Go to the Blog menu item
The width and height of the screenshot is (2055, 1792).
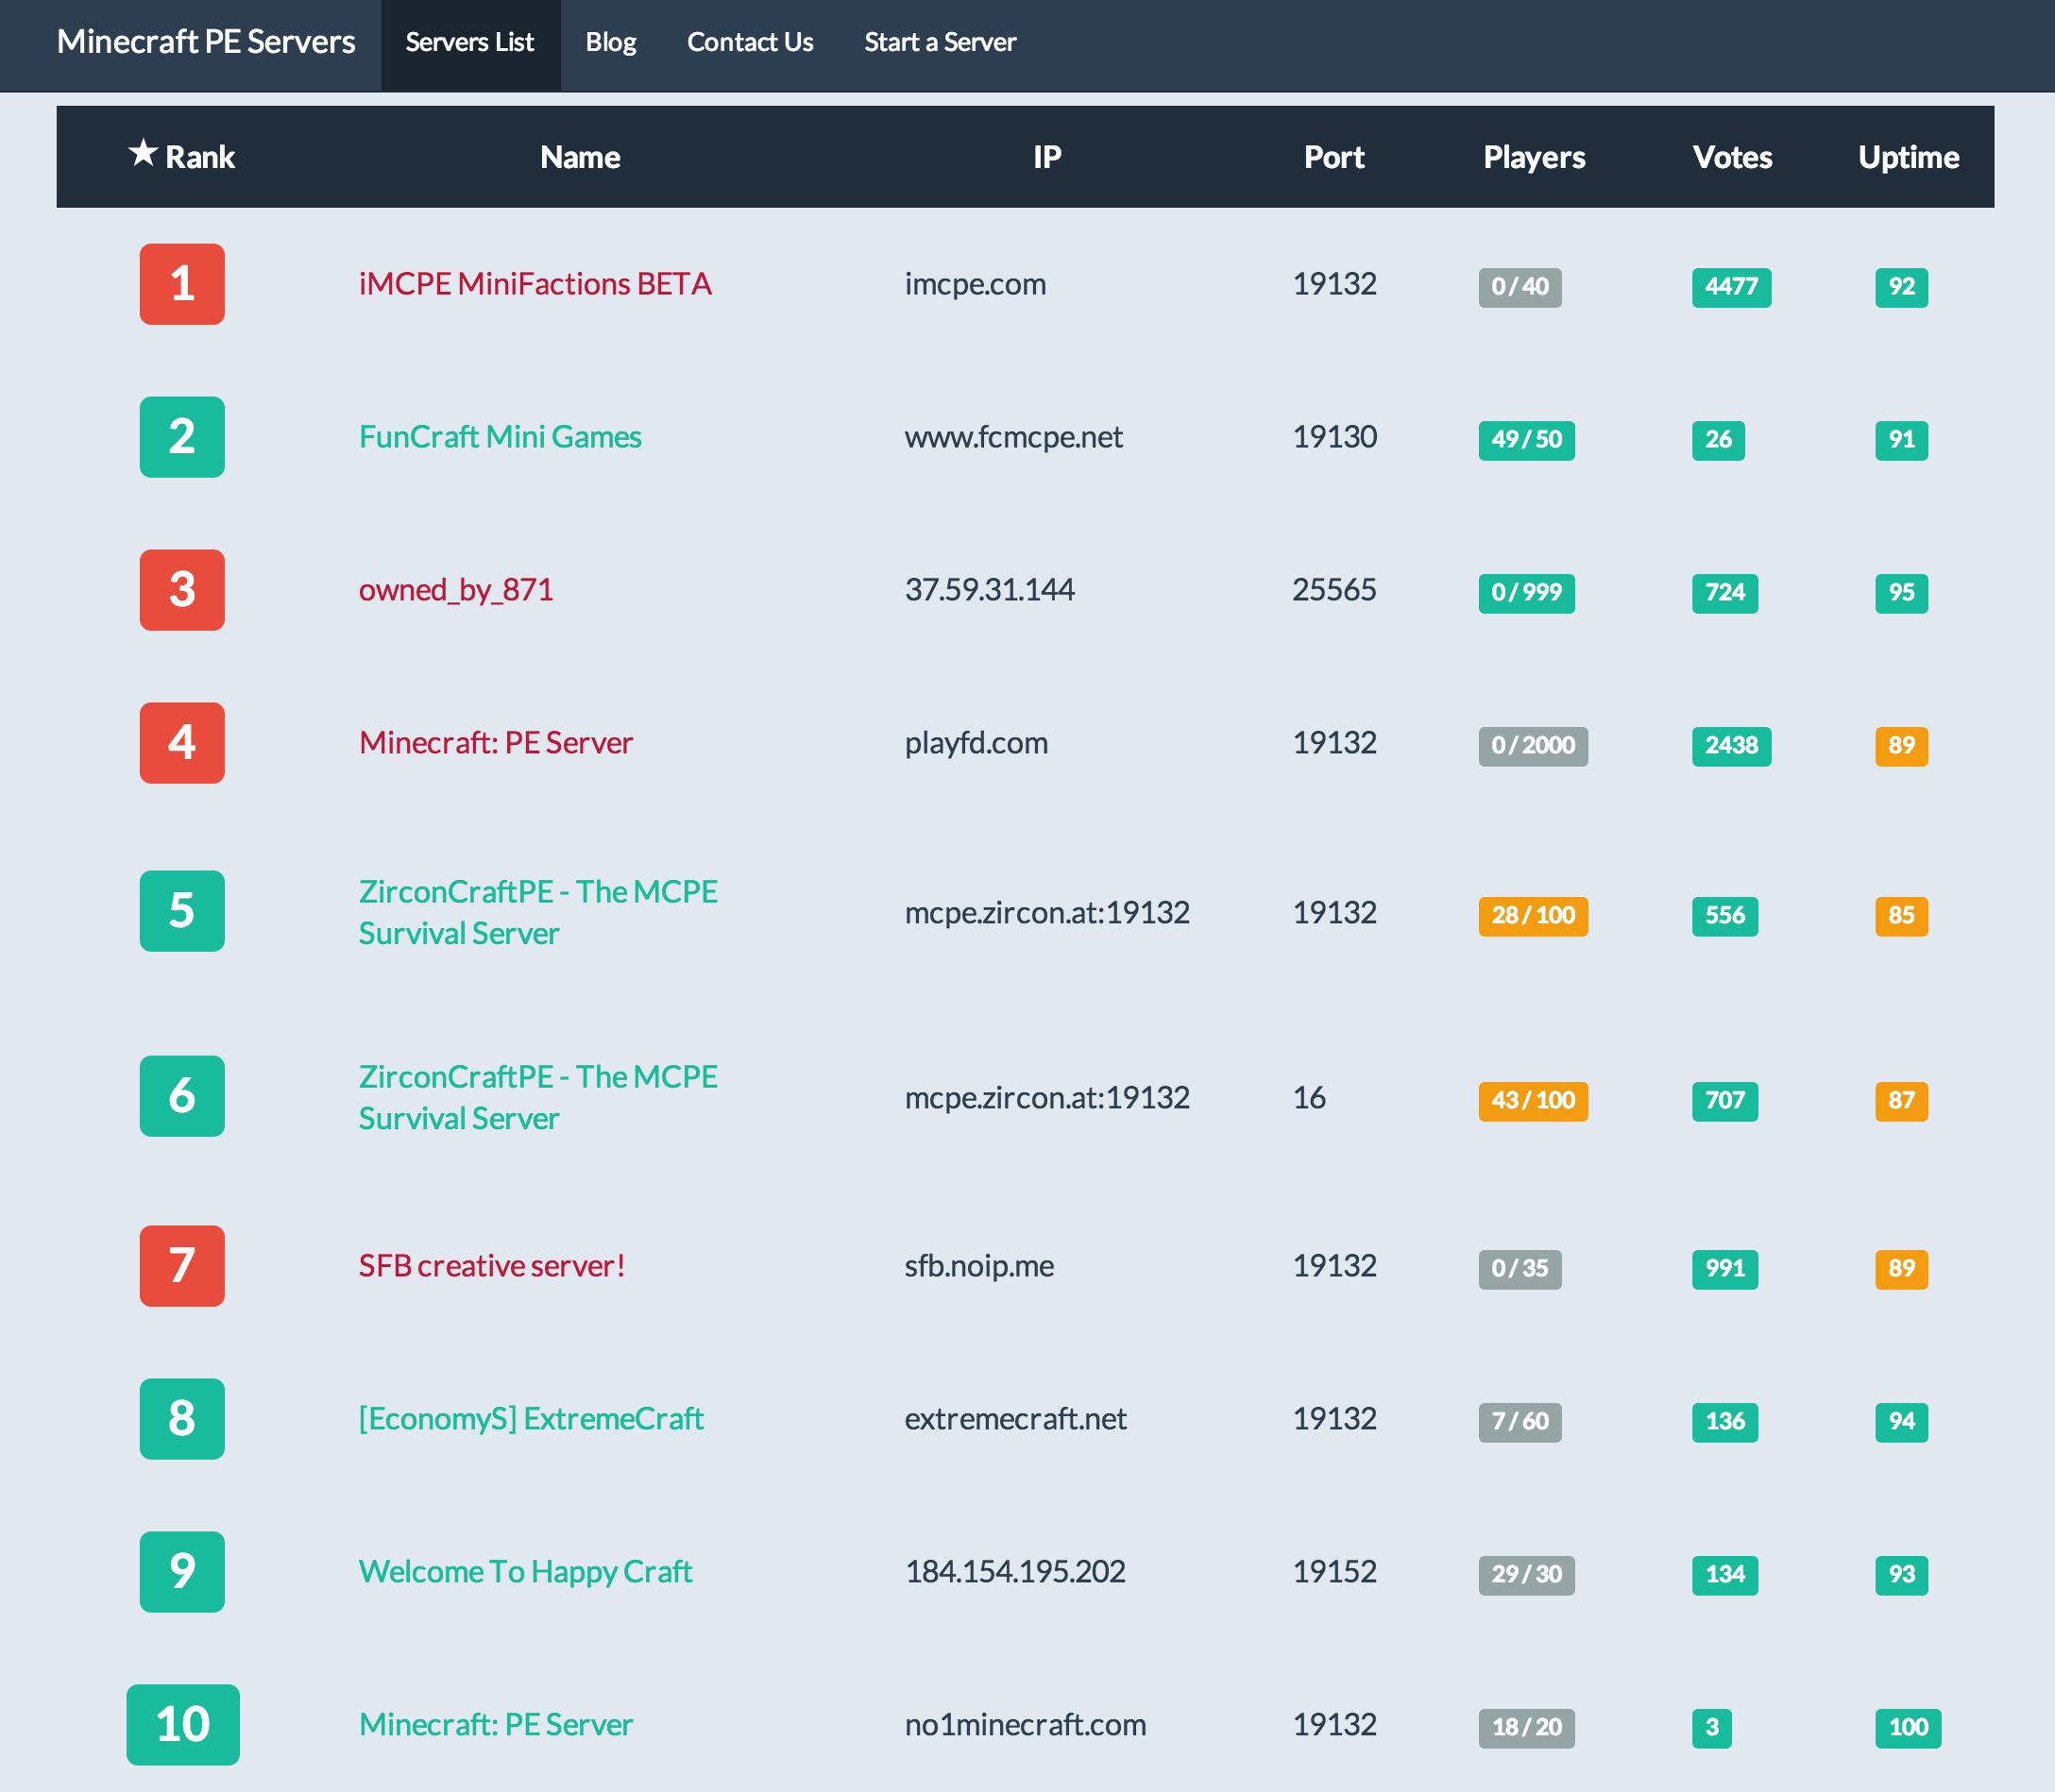[x=611, y=43]
